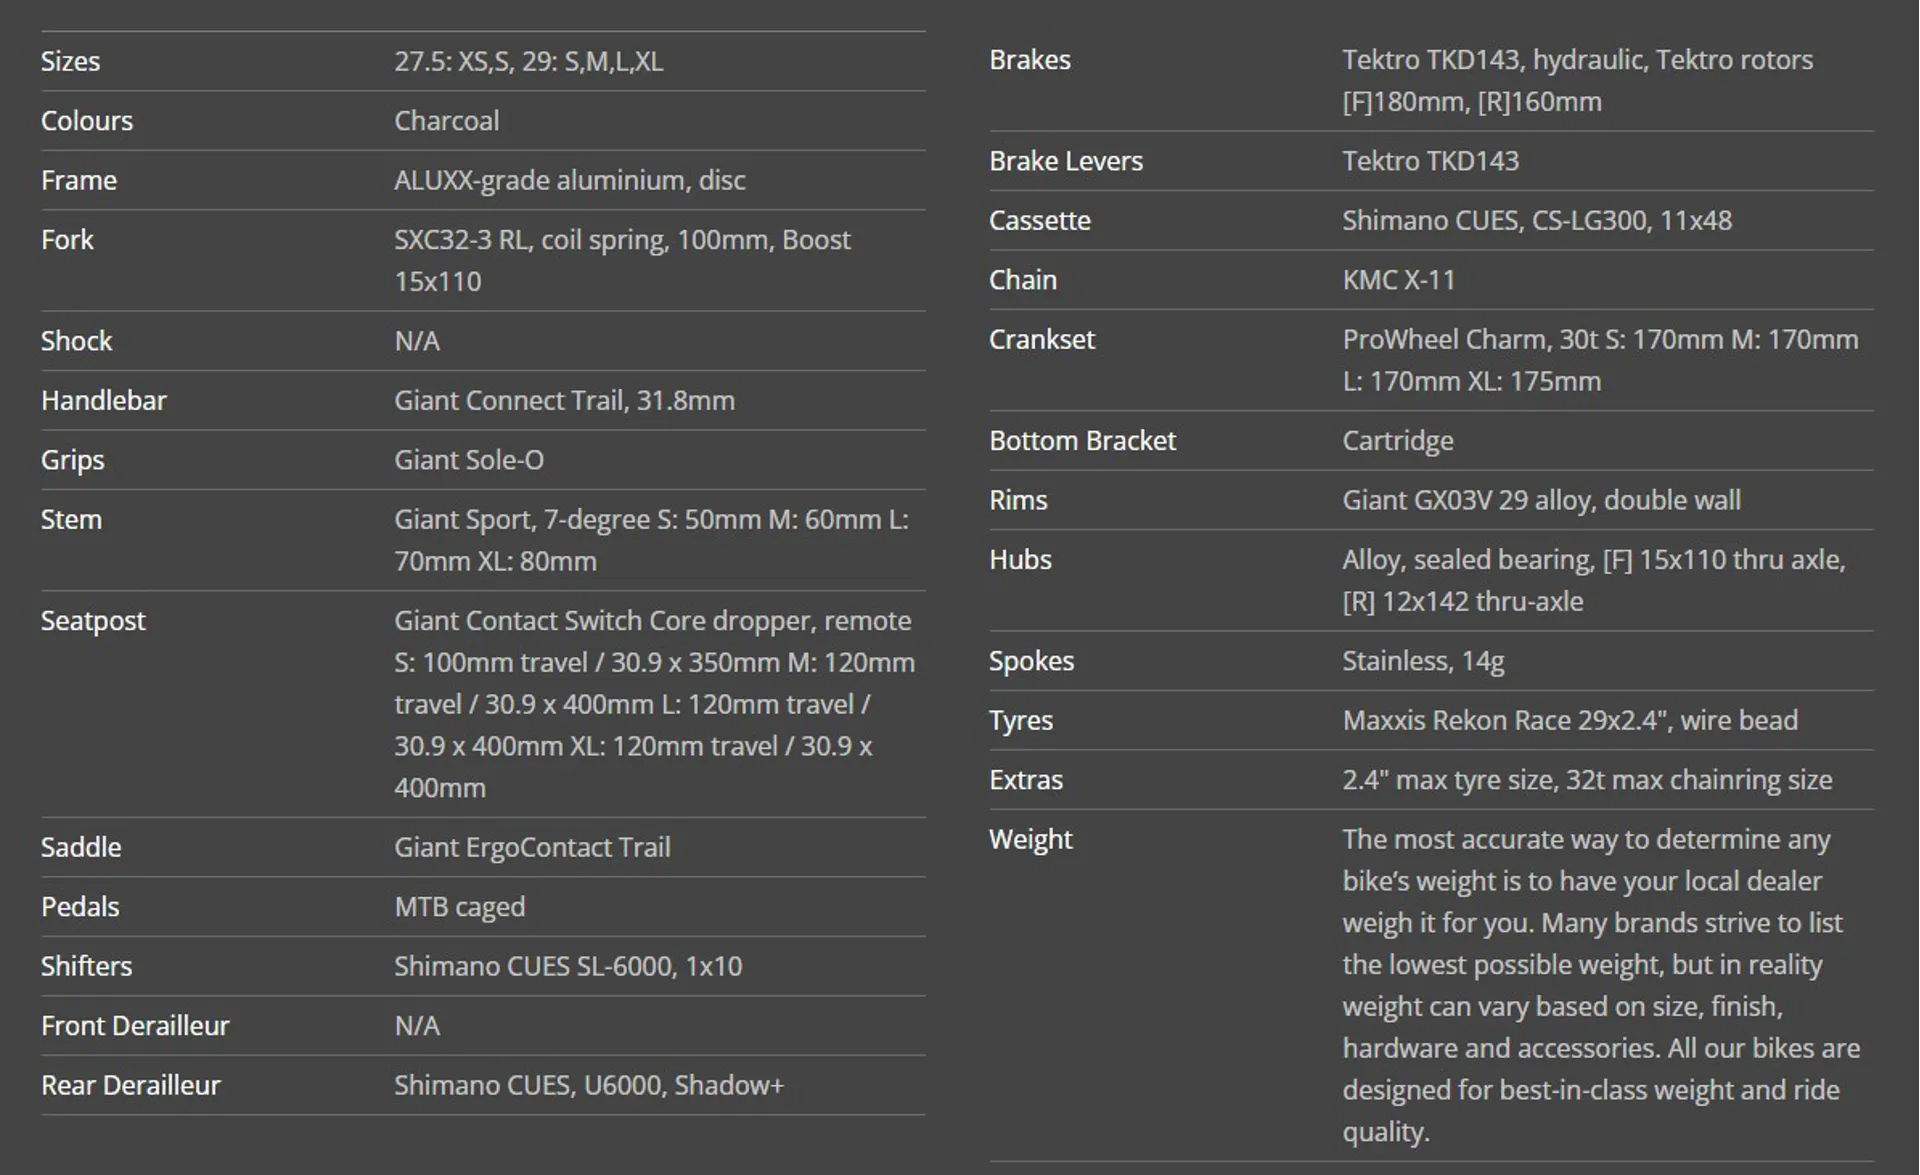This screenshot has width=1920, height=1175.
Task: Select the Giant GX03V rims text
Action: click(1541, 500)
